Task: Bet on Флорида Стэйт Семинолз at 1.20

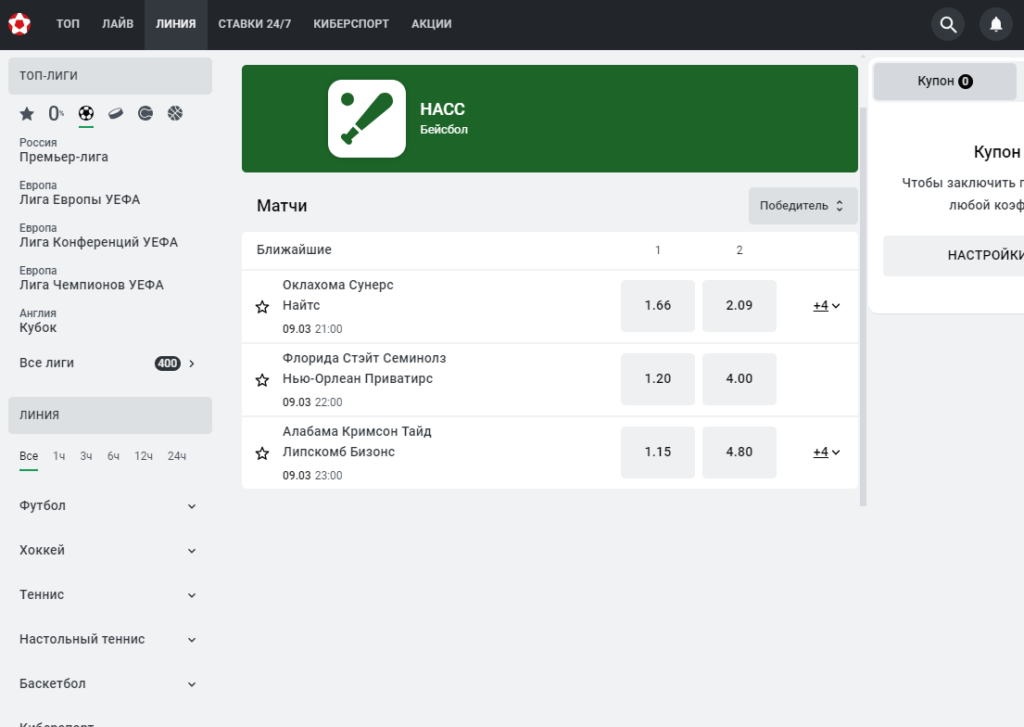Action: (658, 379)
